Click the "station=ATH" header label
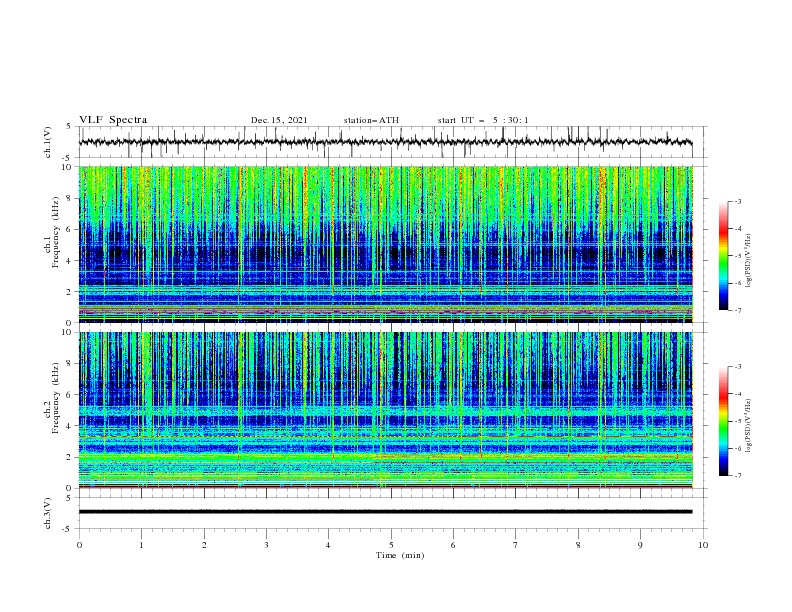 click(371, 120)
